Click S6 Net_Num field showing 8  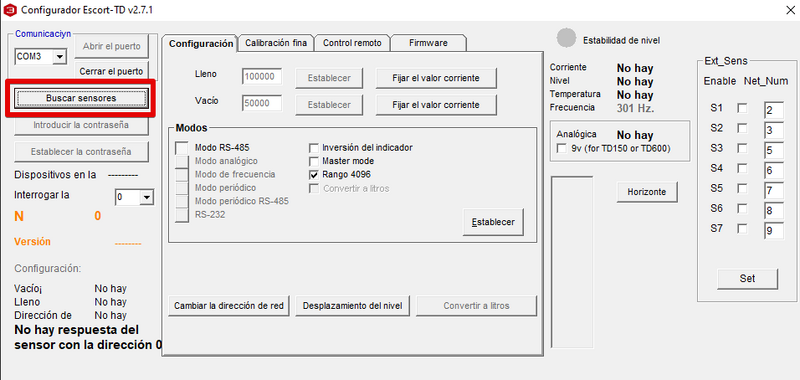click(x=773, y=211)
